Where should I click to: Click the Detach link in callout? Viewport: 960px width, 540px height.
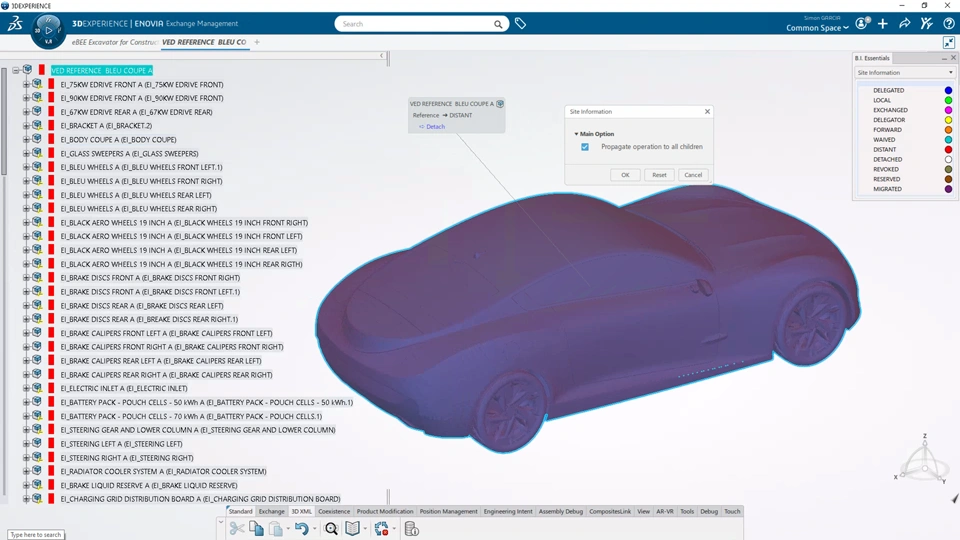pyautogui.click(x=435, y=127)
